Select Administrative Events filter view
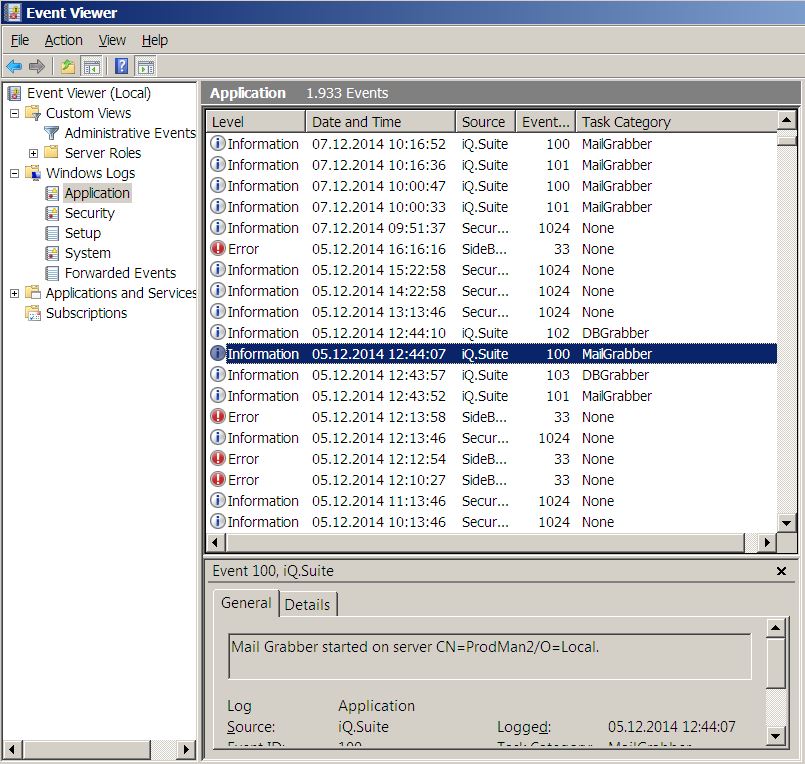805x764 pixels. tap(130, 133)
